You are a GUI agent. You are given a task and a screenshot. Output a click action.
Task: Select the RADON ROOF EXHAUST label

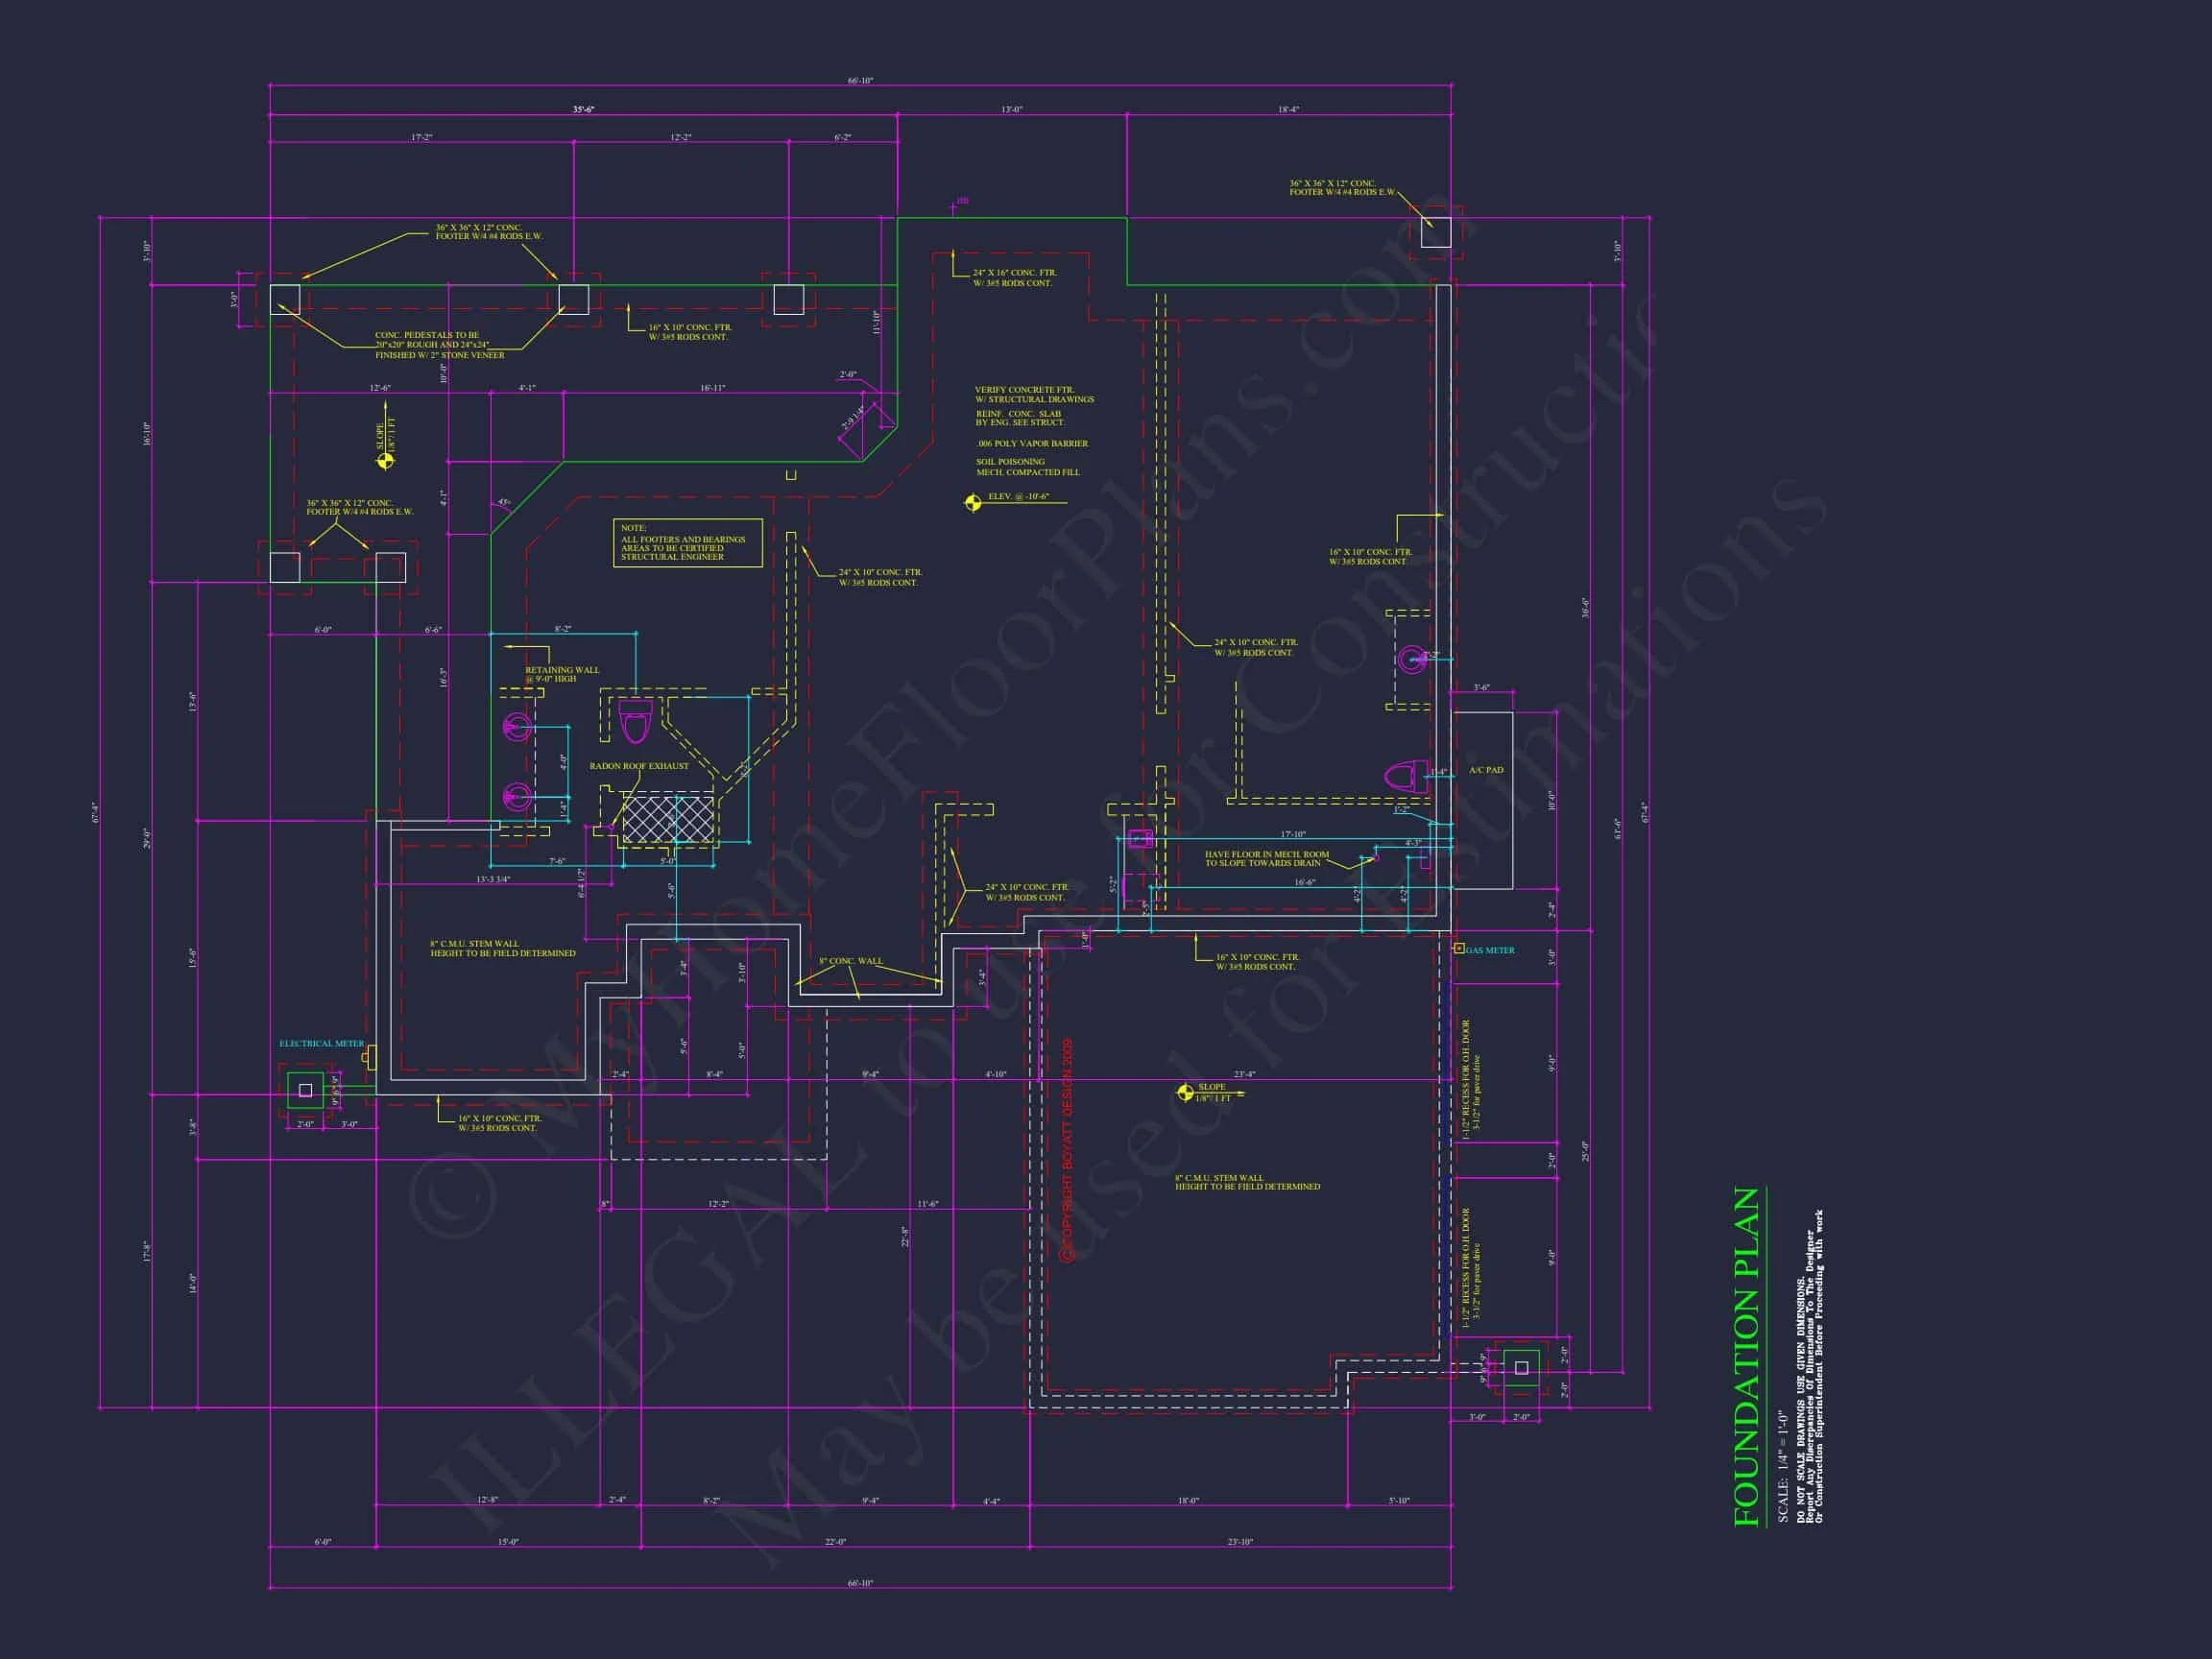(x=639, y=766)
